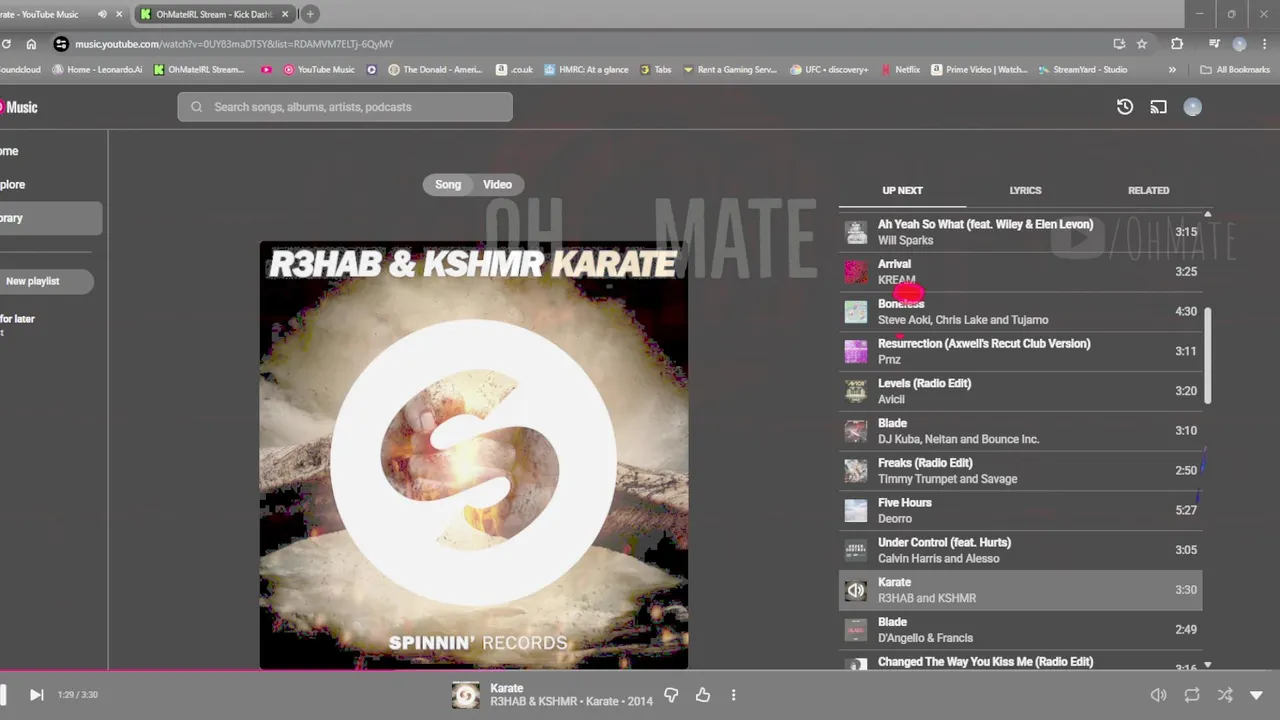Open the media control icon in Chrome toolbar

click(x=1214, y=44)
